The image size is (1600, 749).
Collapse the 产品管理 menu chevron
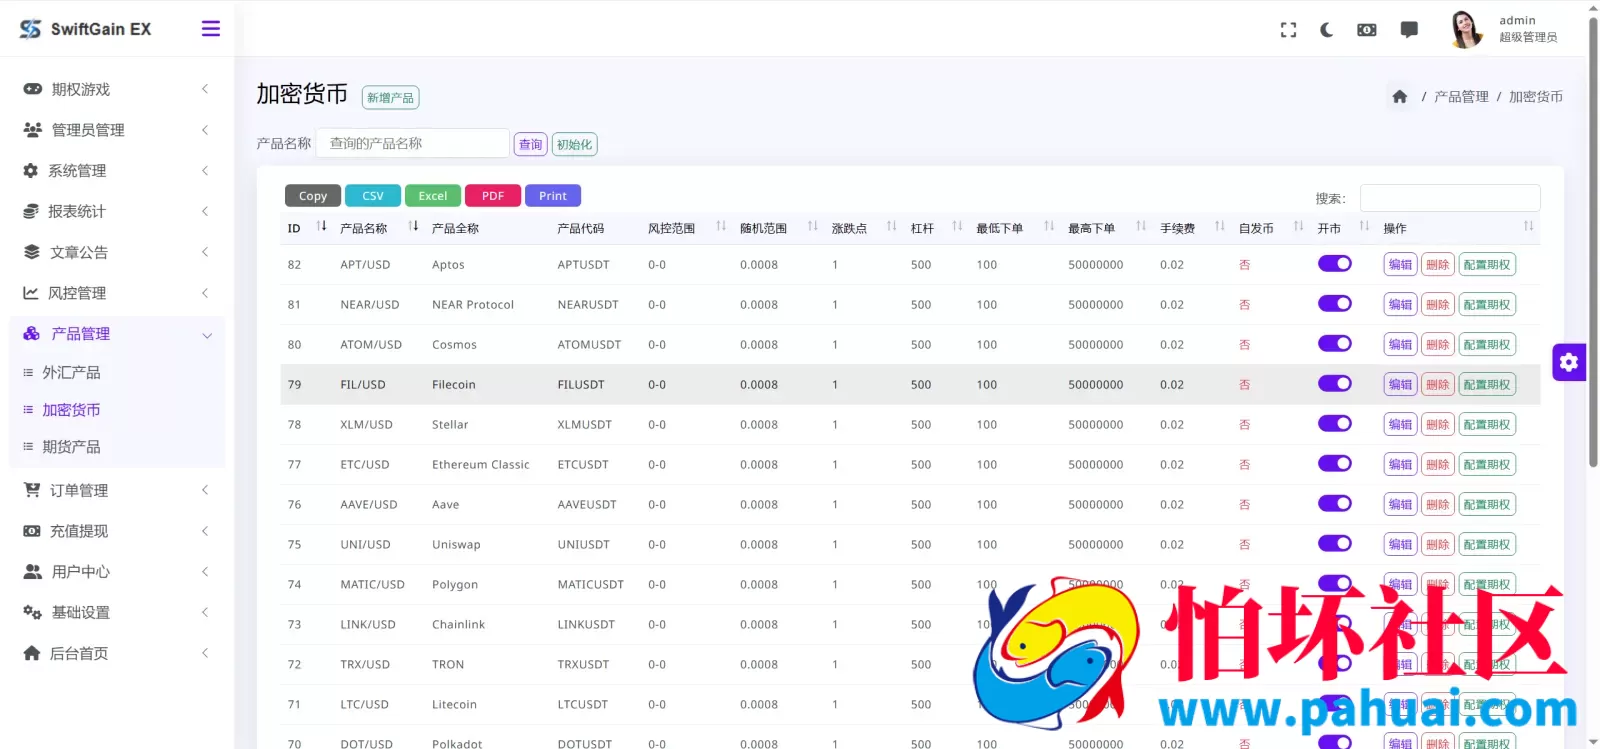pyautogui.click(x=207, y=335)
